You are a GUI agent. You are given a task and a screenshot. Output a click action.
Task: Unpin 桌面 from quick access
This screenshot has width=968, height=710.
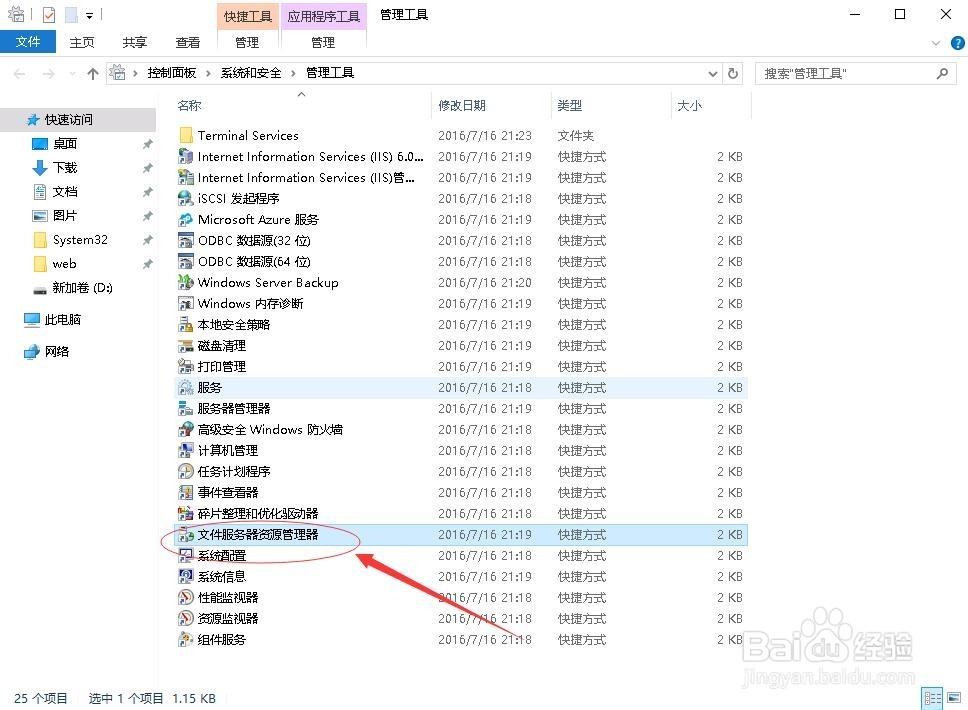pyautogui.click(x=148, y=143)
